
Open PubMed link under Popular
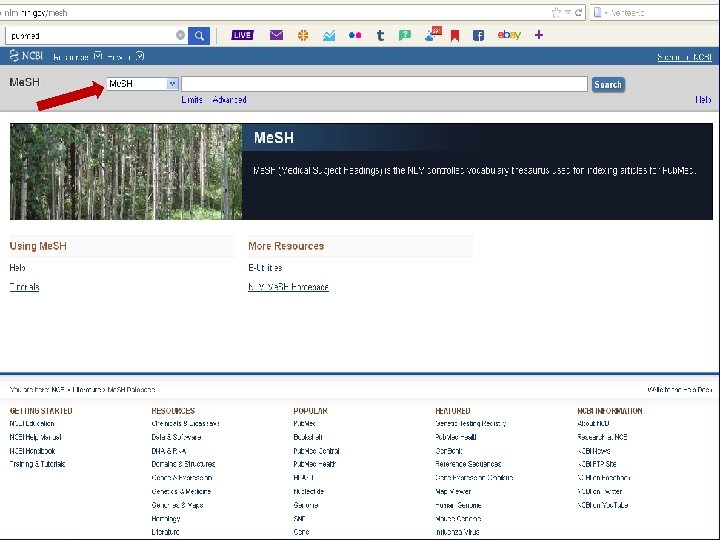(x=304, y=423)
